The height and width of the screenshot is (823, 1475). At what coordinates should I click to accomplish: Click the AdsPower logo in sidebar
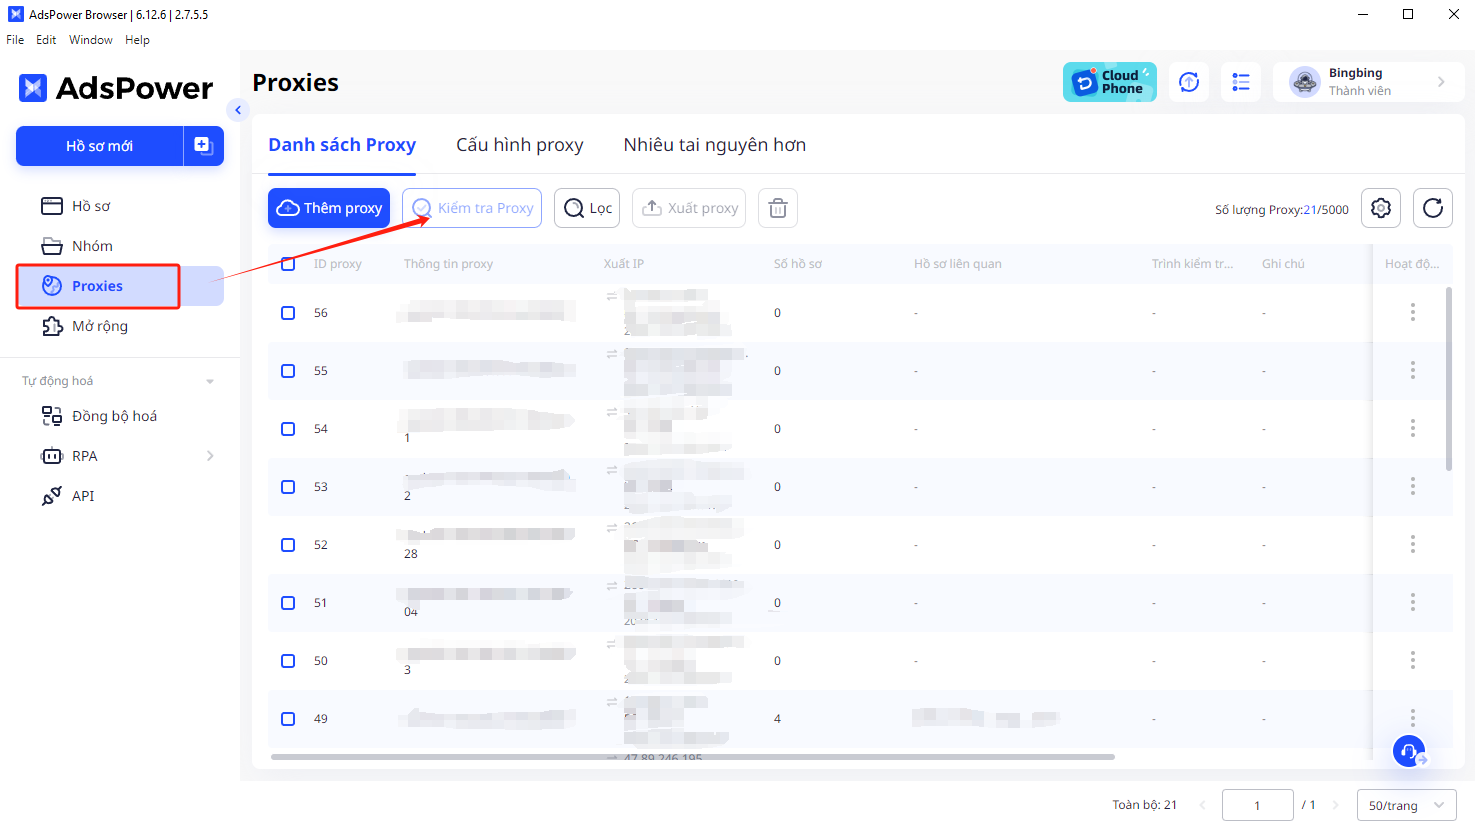tap(116, 88)
